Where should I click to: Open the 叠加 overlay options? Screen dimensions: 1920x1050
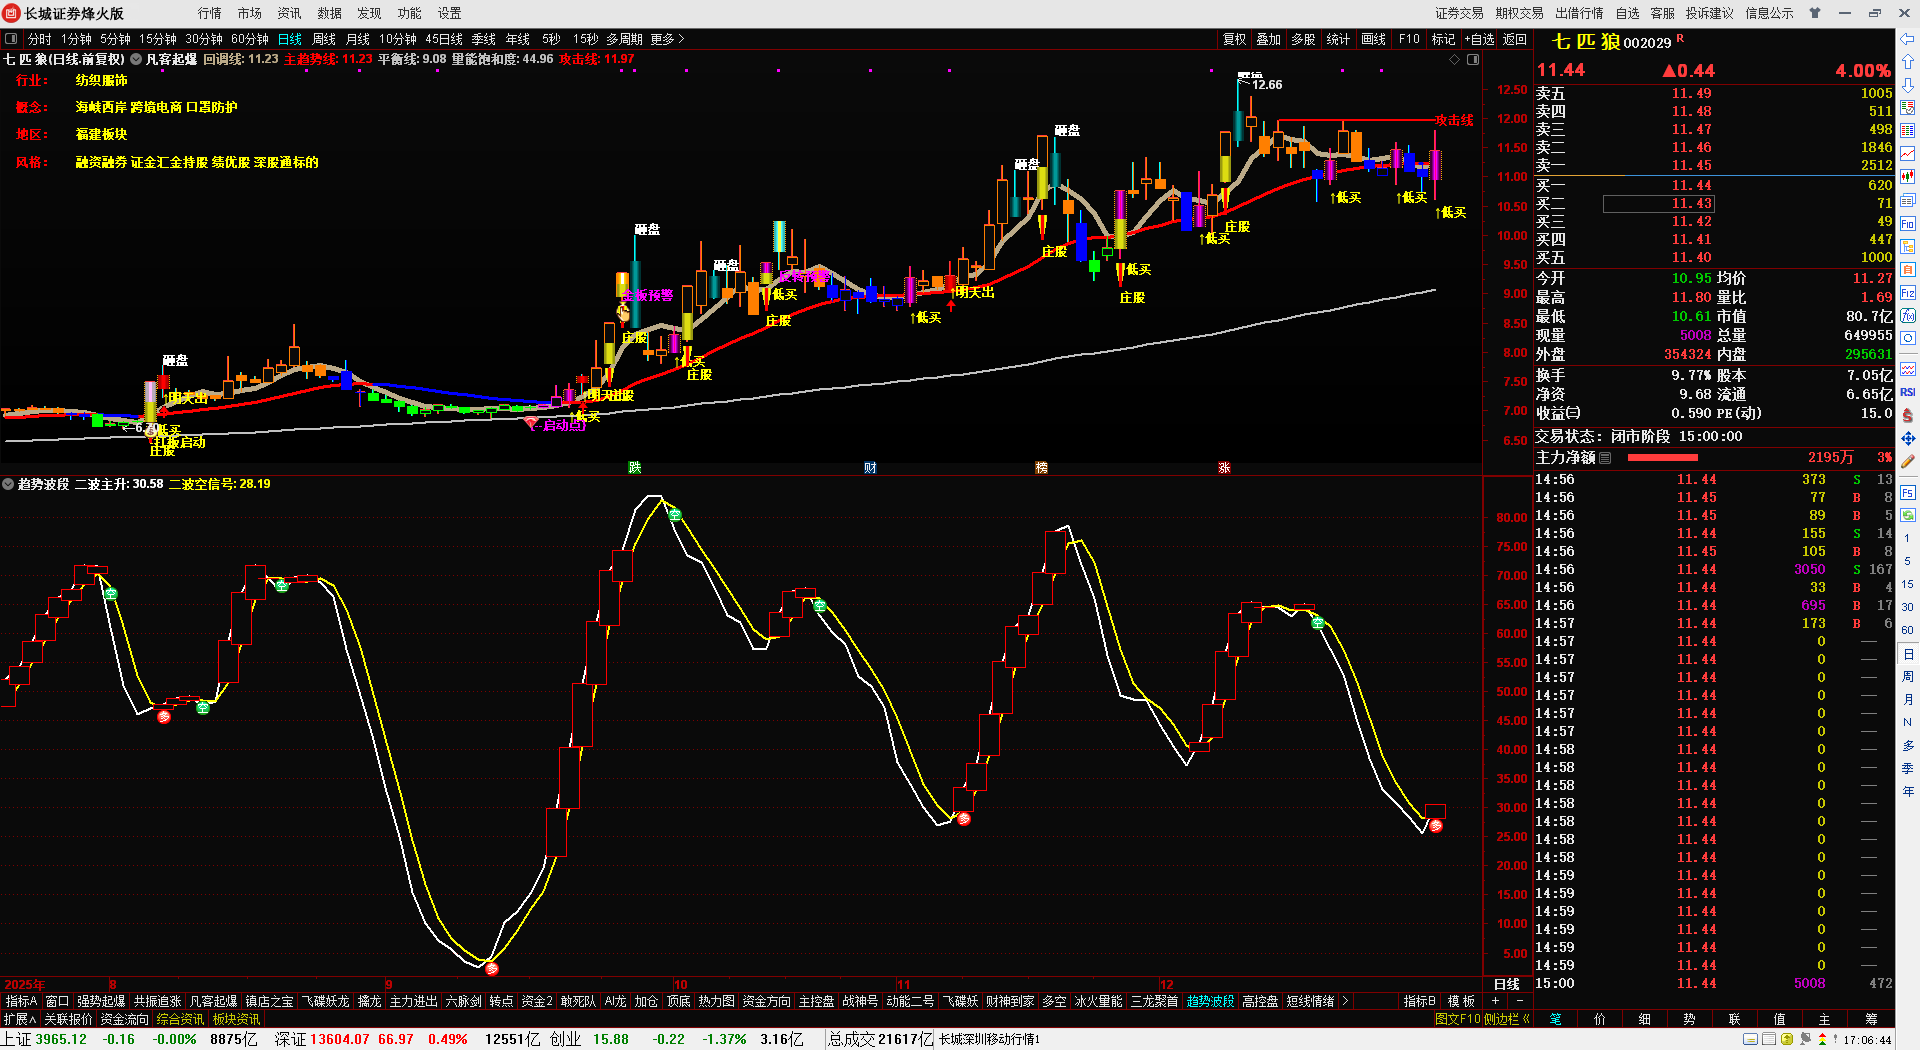tap(1269, 39)
